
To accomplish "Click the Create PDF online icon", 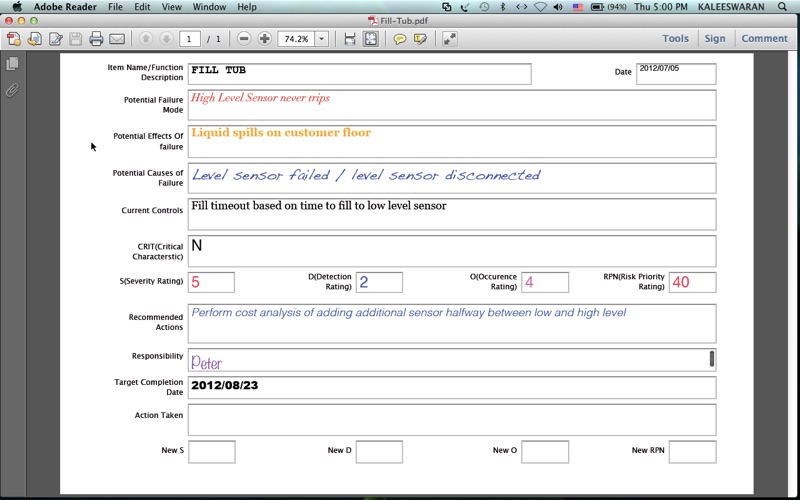I will click(x=14, y=39).
